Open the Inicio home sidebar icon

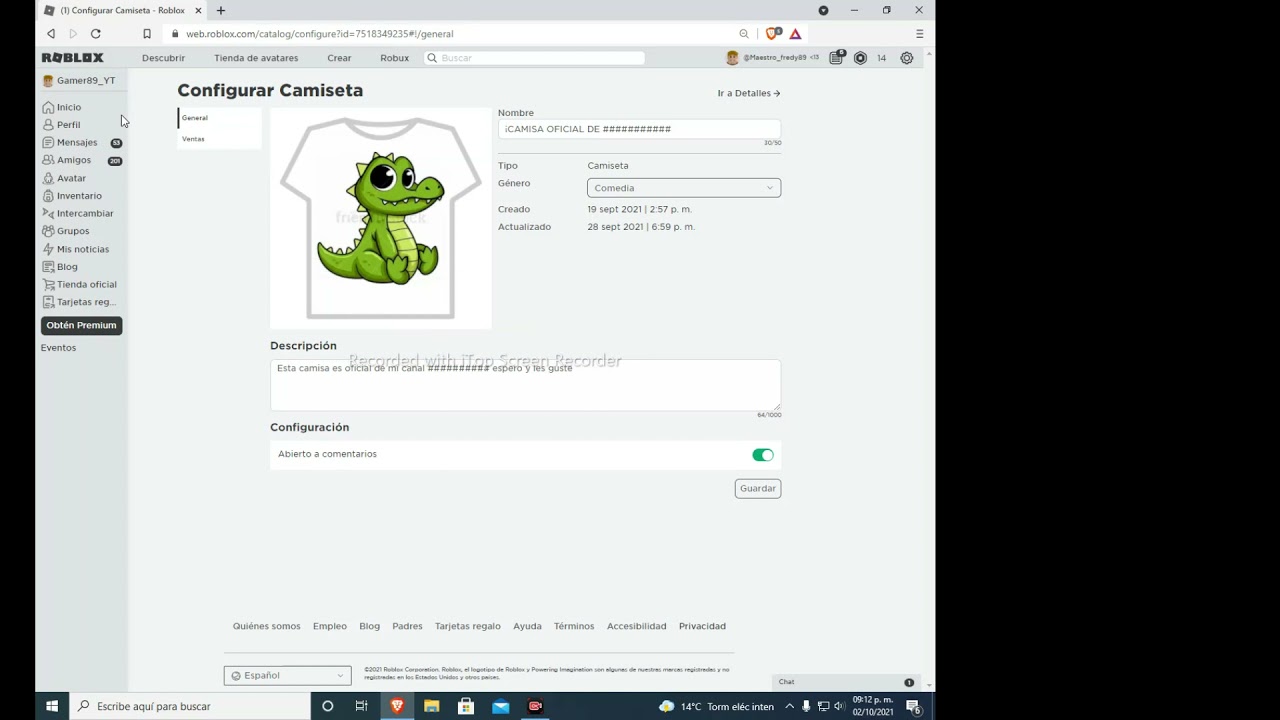click(x=48, y=107)
